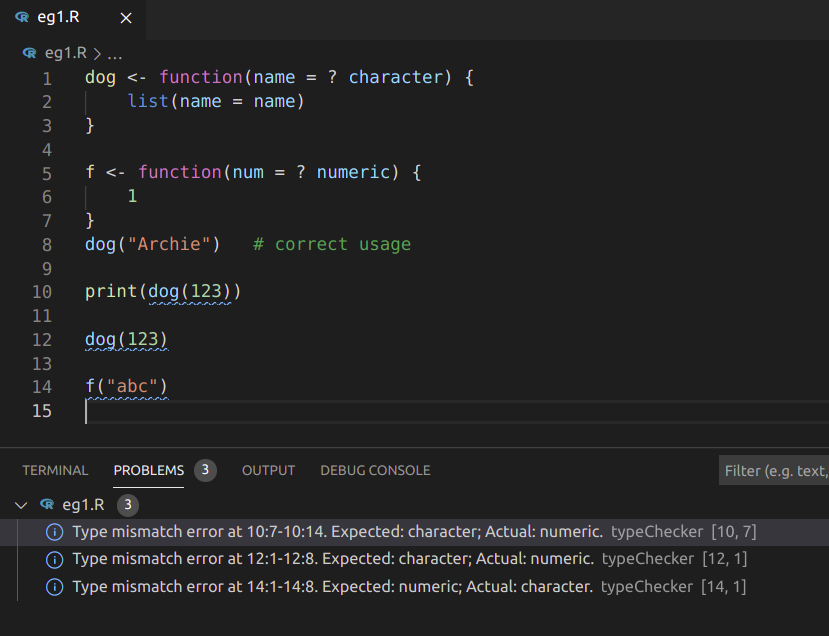Click the eg1.R file row in Problems
The height and width of the screenshot is (636, 829).
(x=414, y=505)
